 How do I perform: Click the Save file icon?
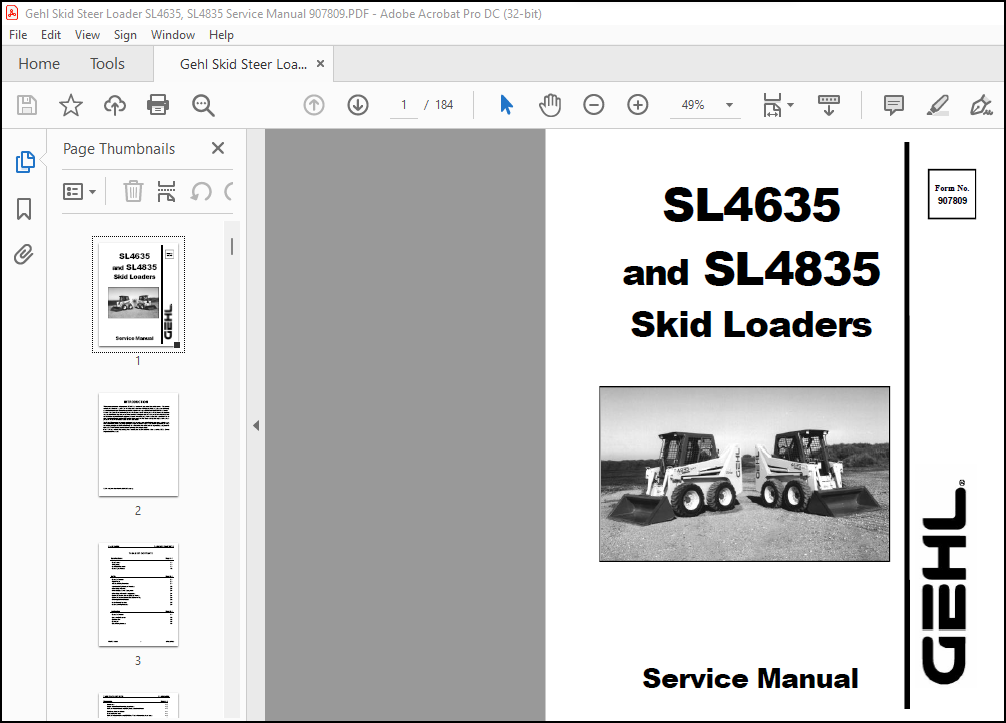[x=27, y=105]
